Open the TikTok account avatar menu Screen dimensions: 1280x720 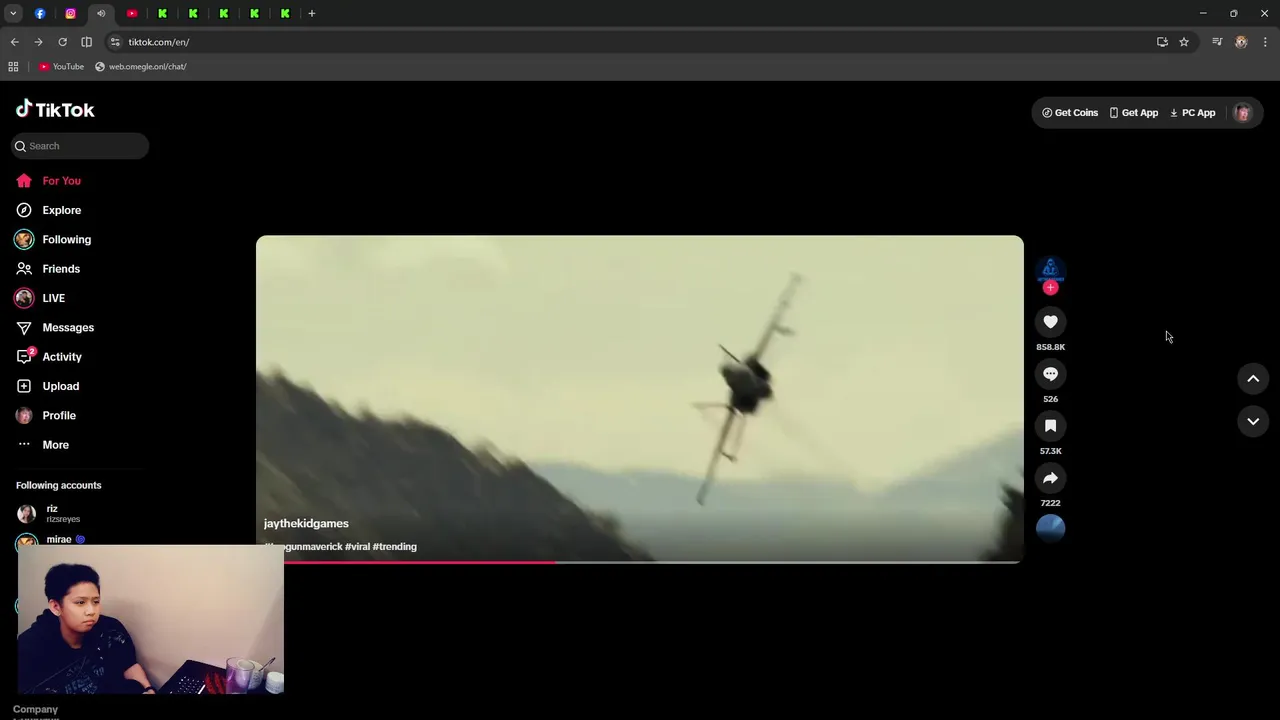[x=1243, y=113]
